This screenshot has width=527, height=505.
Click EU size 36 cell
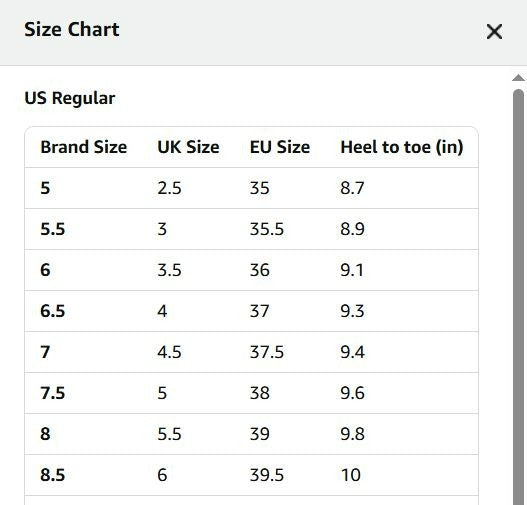pyautogui.click(x=259, y=270)
